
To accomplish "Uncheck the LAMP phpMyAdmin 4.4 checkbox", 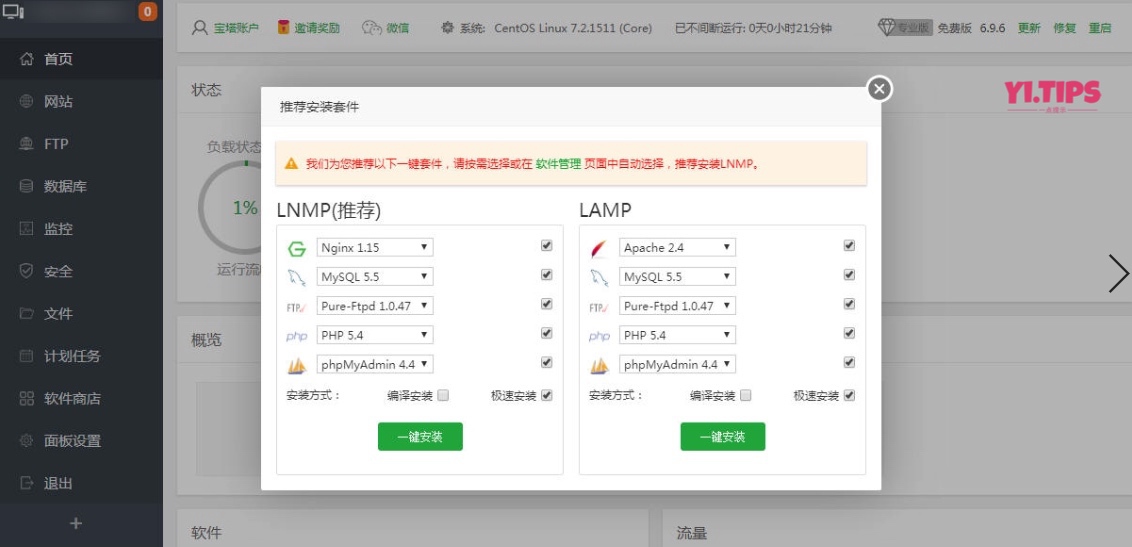I will coord(849,362).
